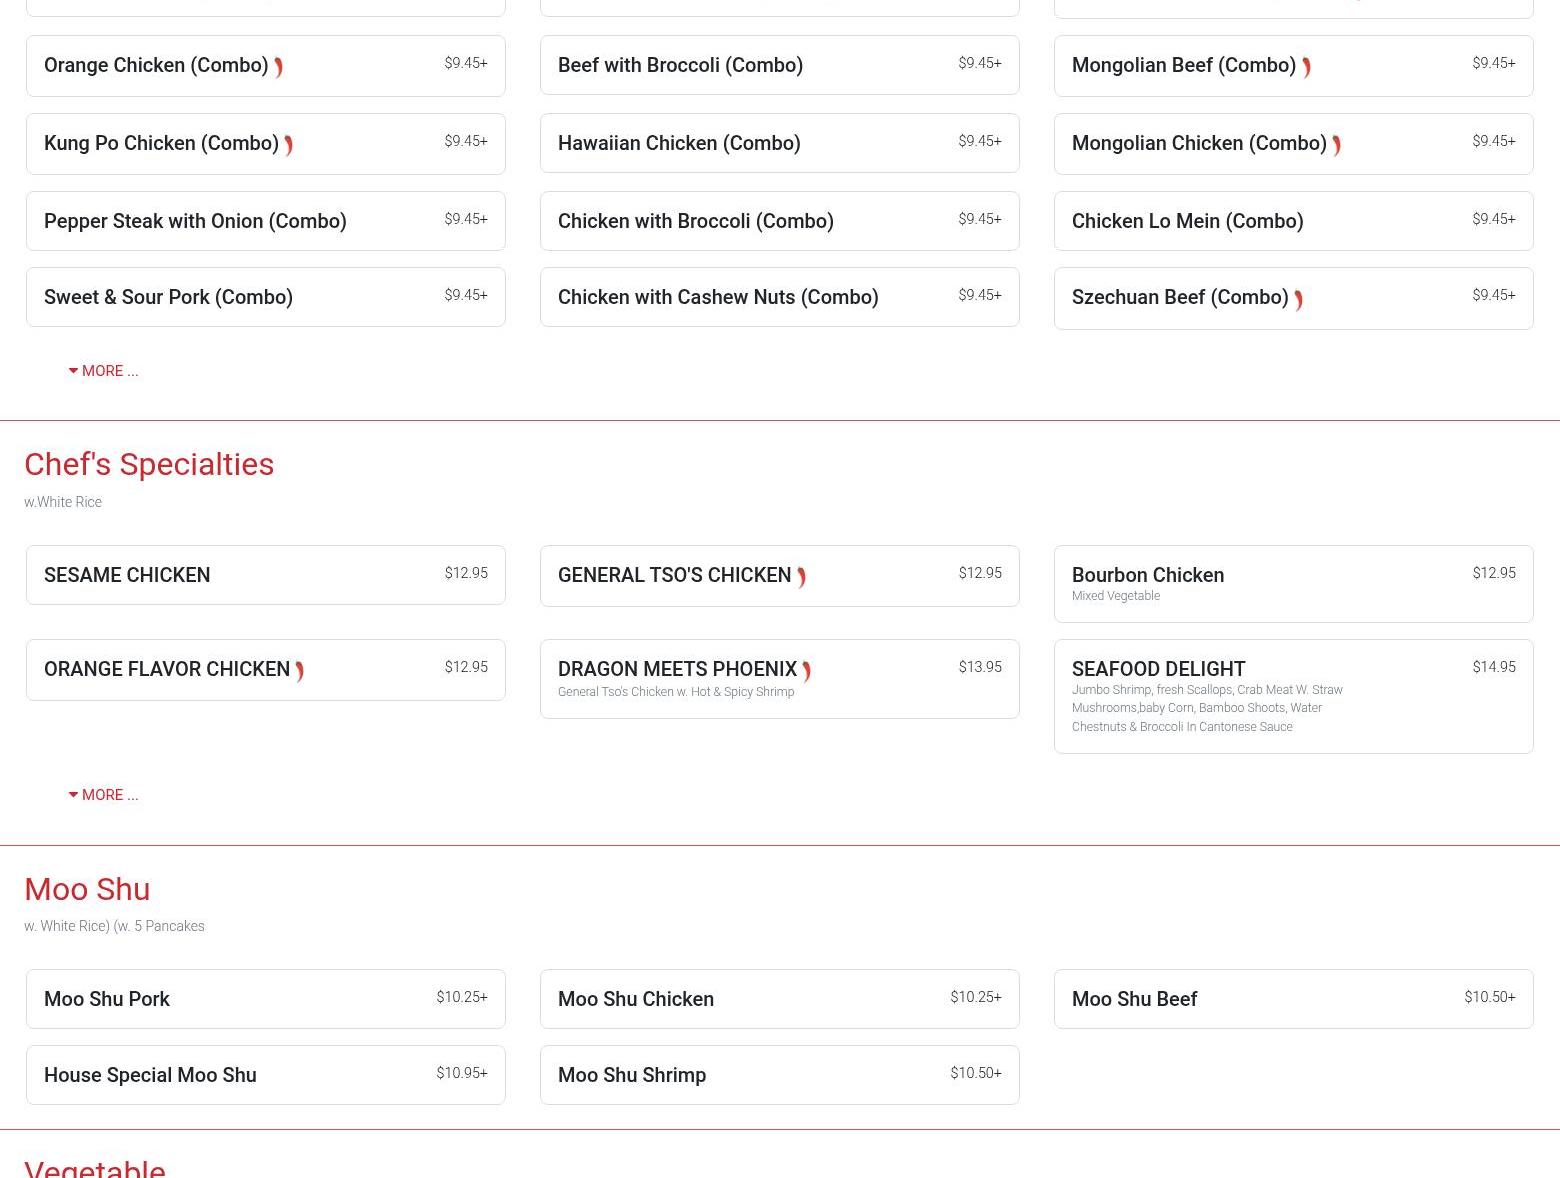Click the spicy icon beside General Tso's Chicken
Image resolution: width=1560 pixels, height=1178 pixels.
click(x=801, y=577)
